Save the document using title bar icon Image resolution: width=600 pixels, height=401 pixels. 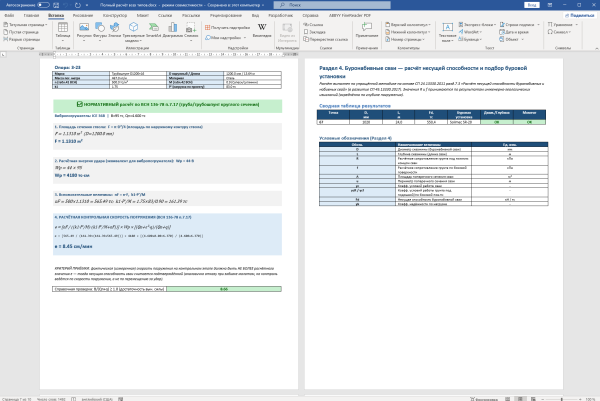click(x=56, y=5)
